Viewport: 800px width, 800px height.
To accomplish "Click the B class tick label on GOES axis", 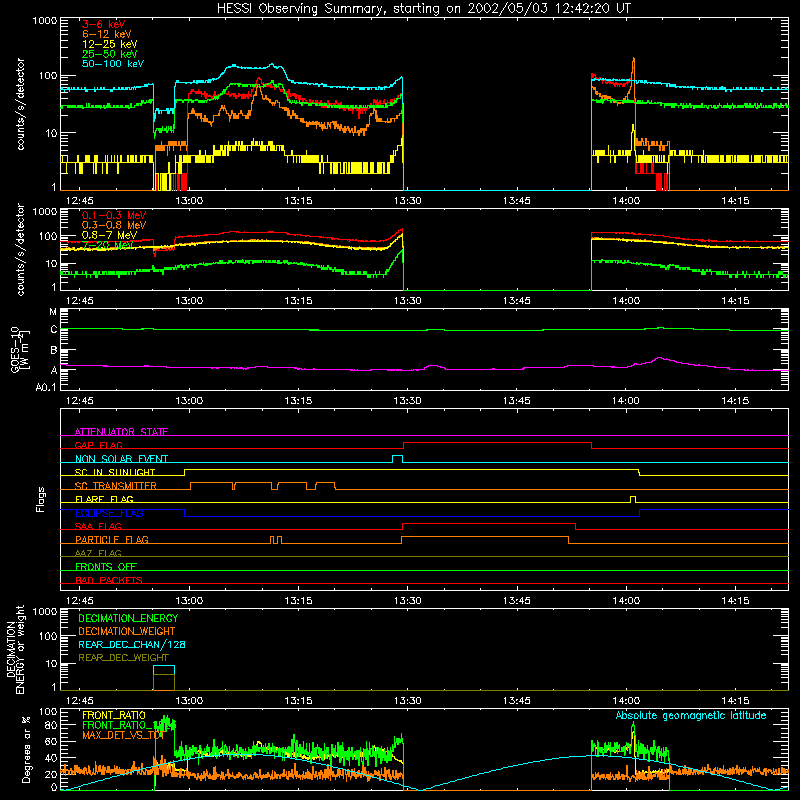I will tap(54, 350).
